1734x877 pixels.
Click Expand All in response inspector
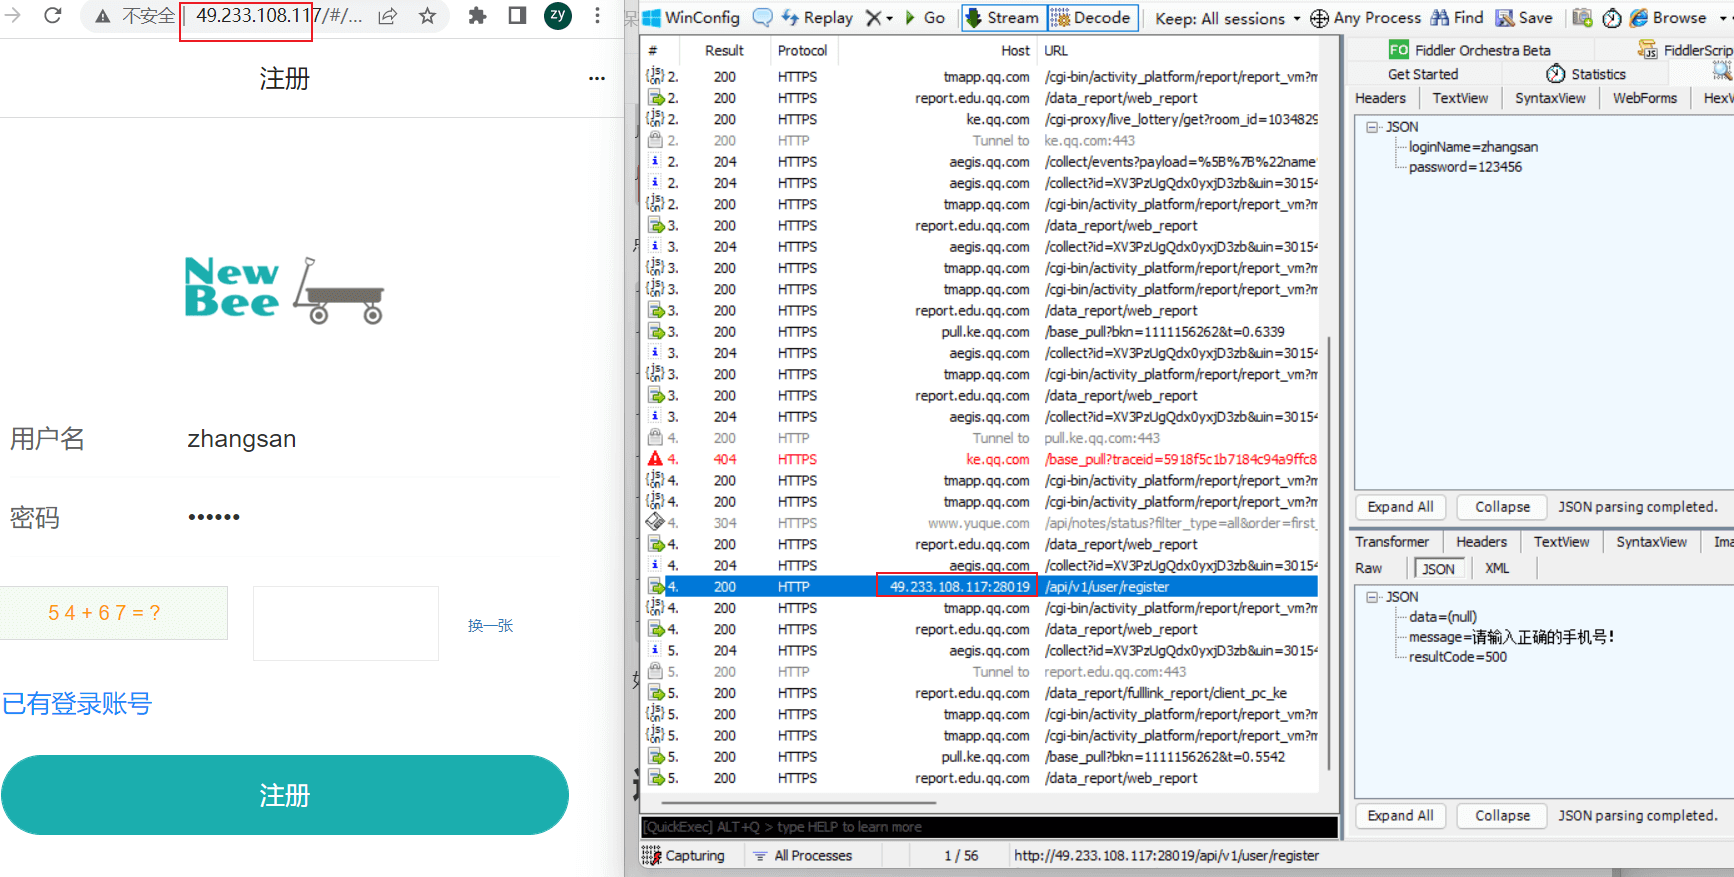1400,816
